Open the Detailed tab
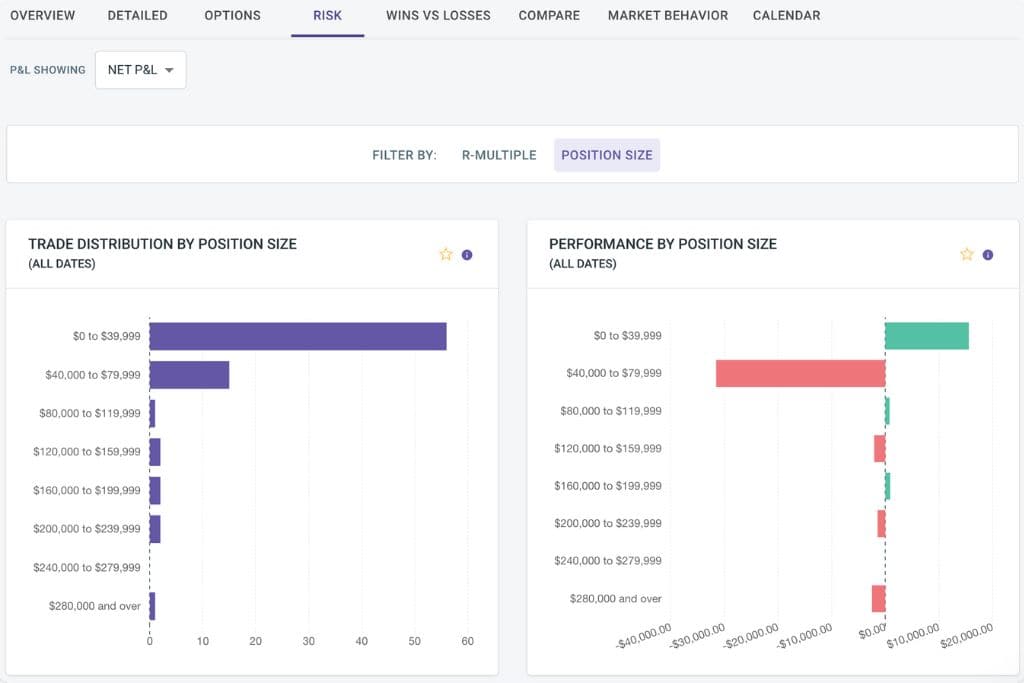 [137, 15]
